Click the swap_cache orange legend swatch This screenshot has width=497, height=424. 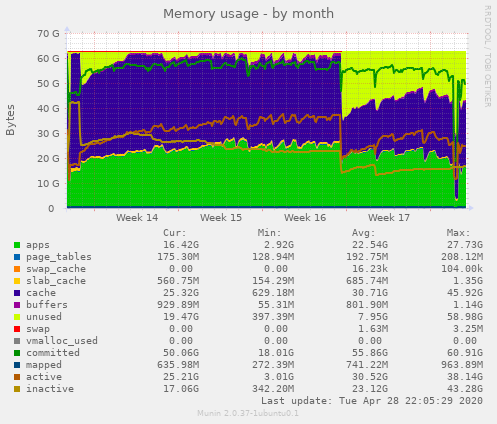coord(17,269)
